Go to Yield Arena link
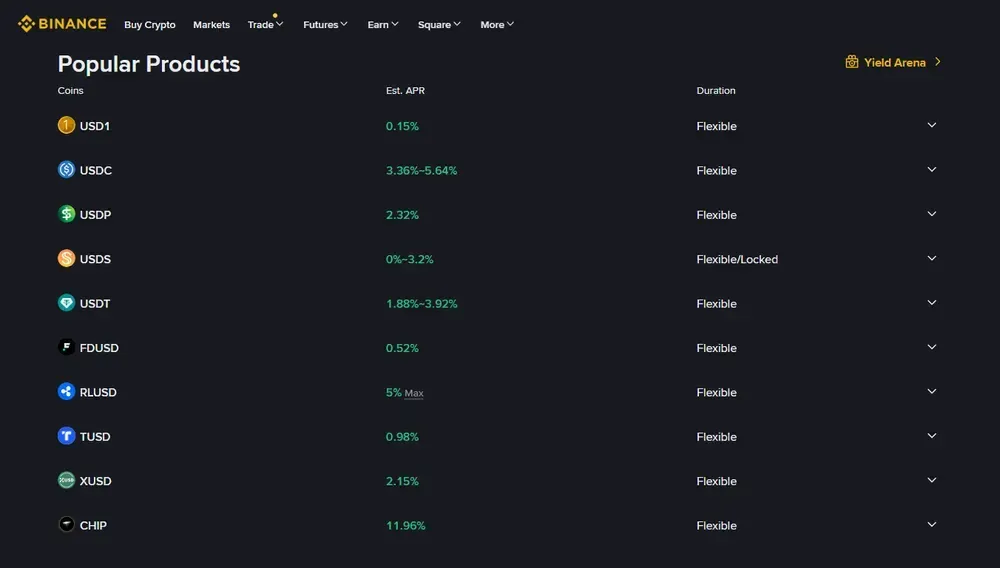 [894, 62]
